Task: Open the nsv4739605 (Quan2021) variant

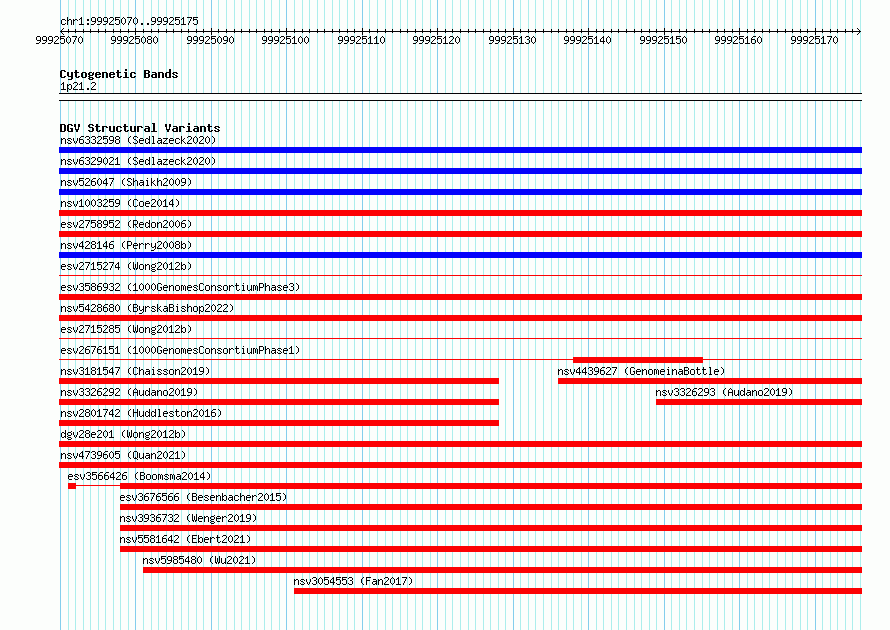Action: coord(123,455)
